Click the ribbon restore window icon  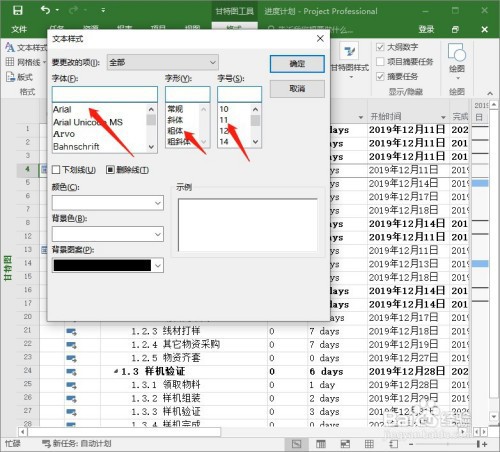[455, 30]
